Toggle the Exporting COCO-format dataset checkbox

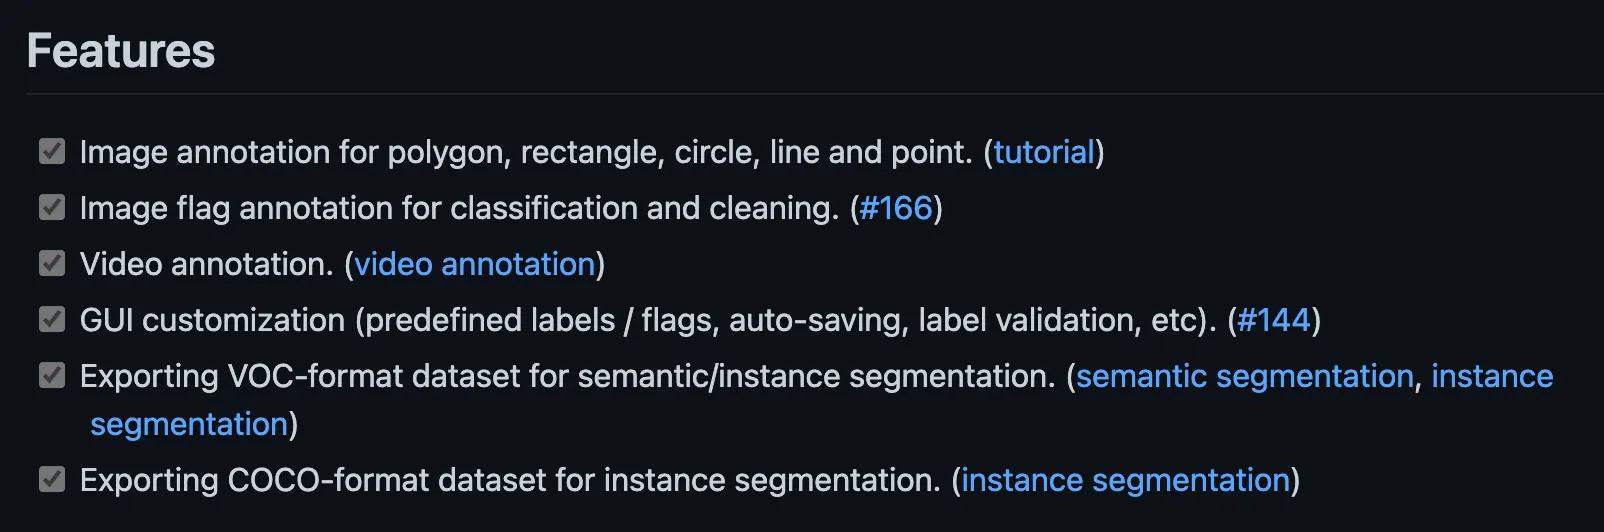click(52, 479)
